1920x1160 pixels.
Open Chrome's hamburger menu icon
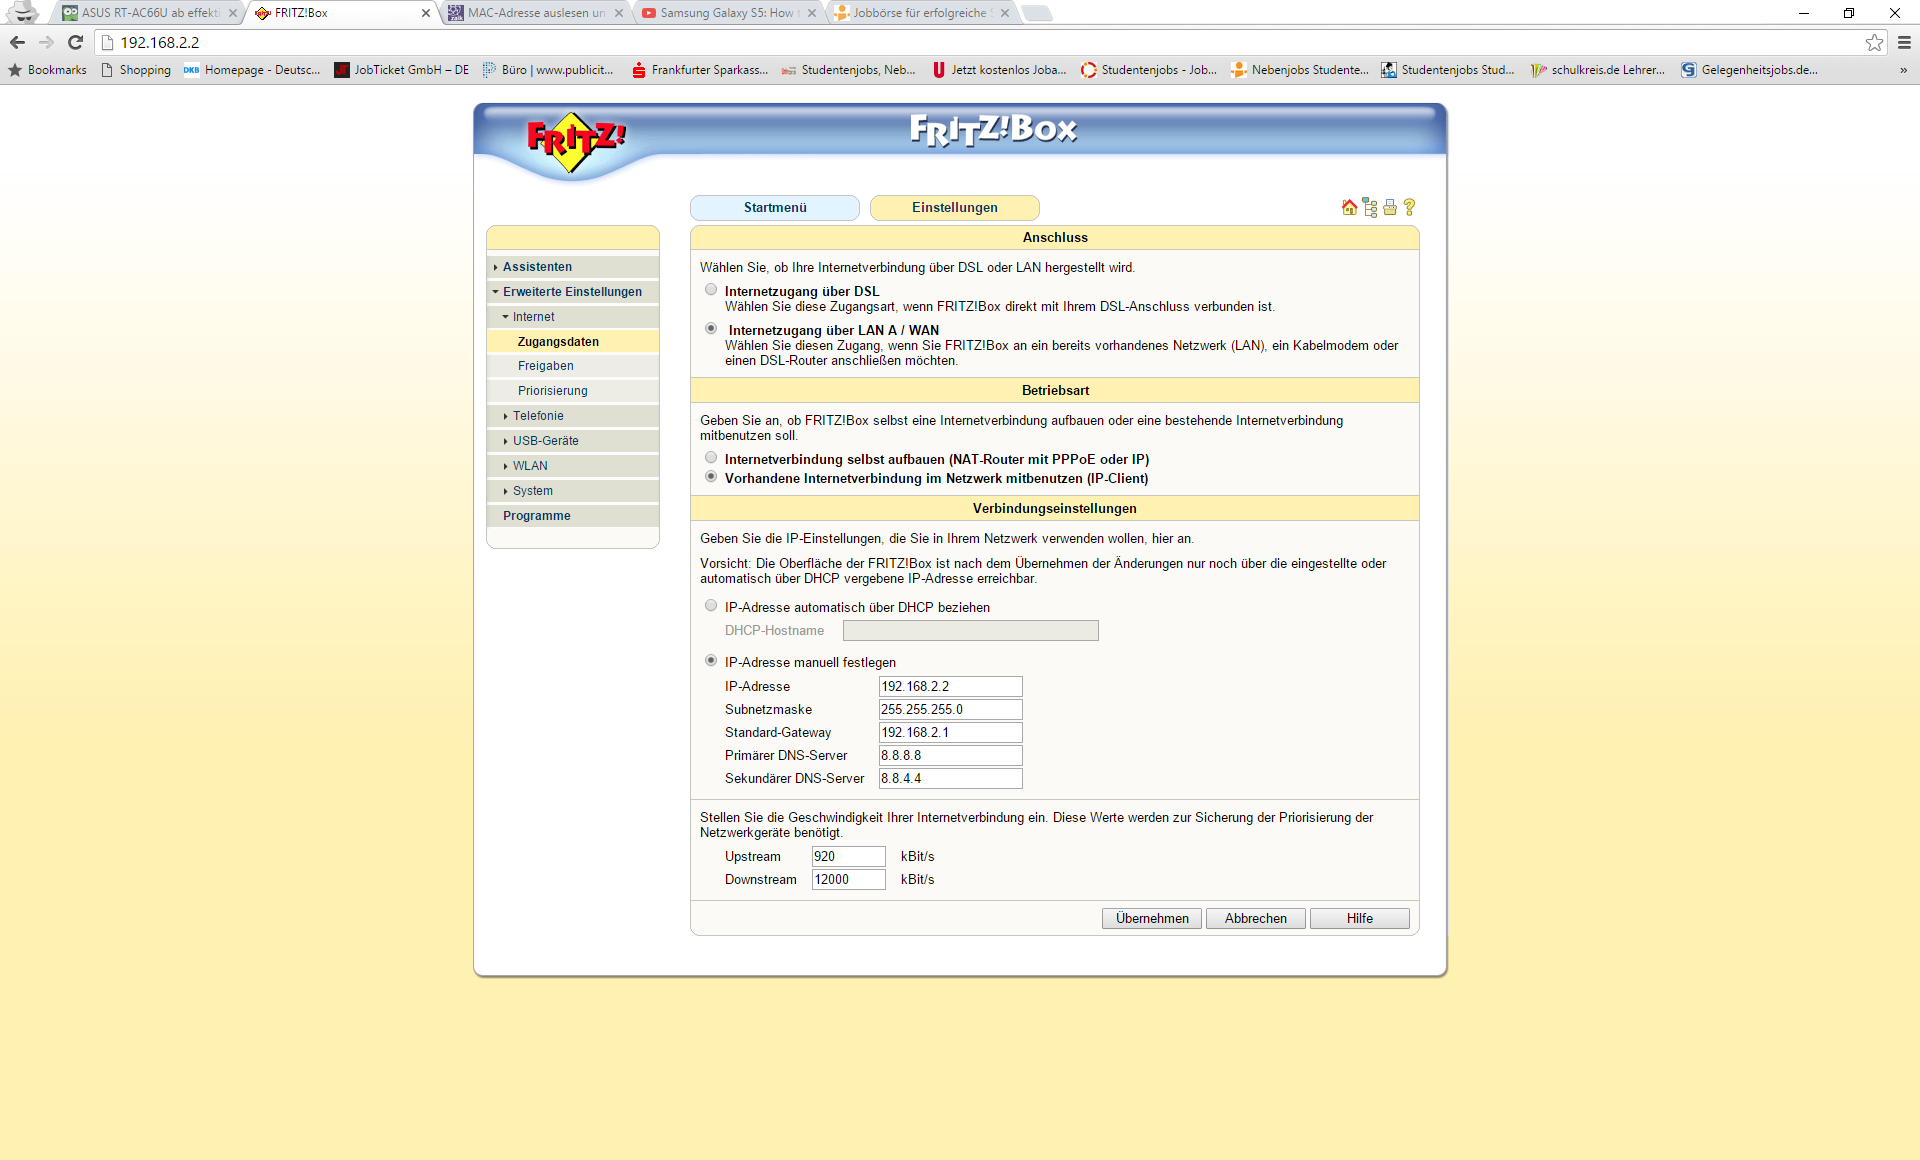1904,42
